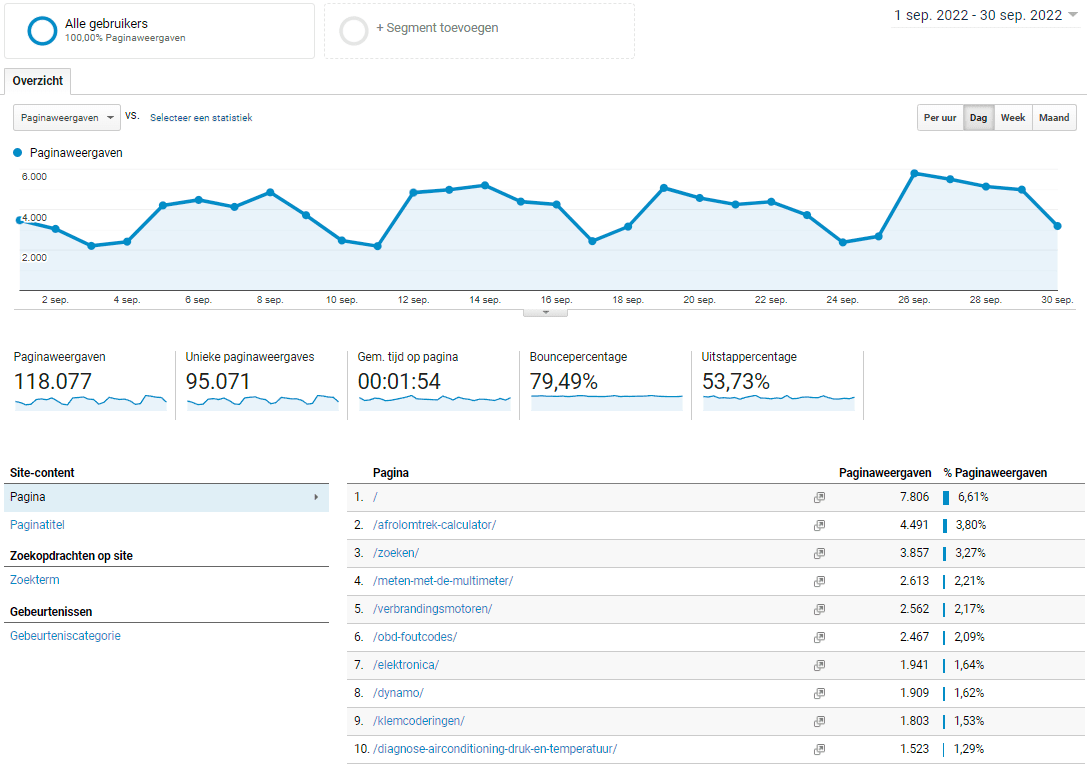Screen dimensions: 1087x766
Task: Click Selecteer een statistiek link
Action: coord(201,118)
